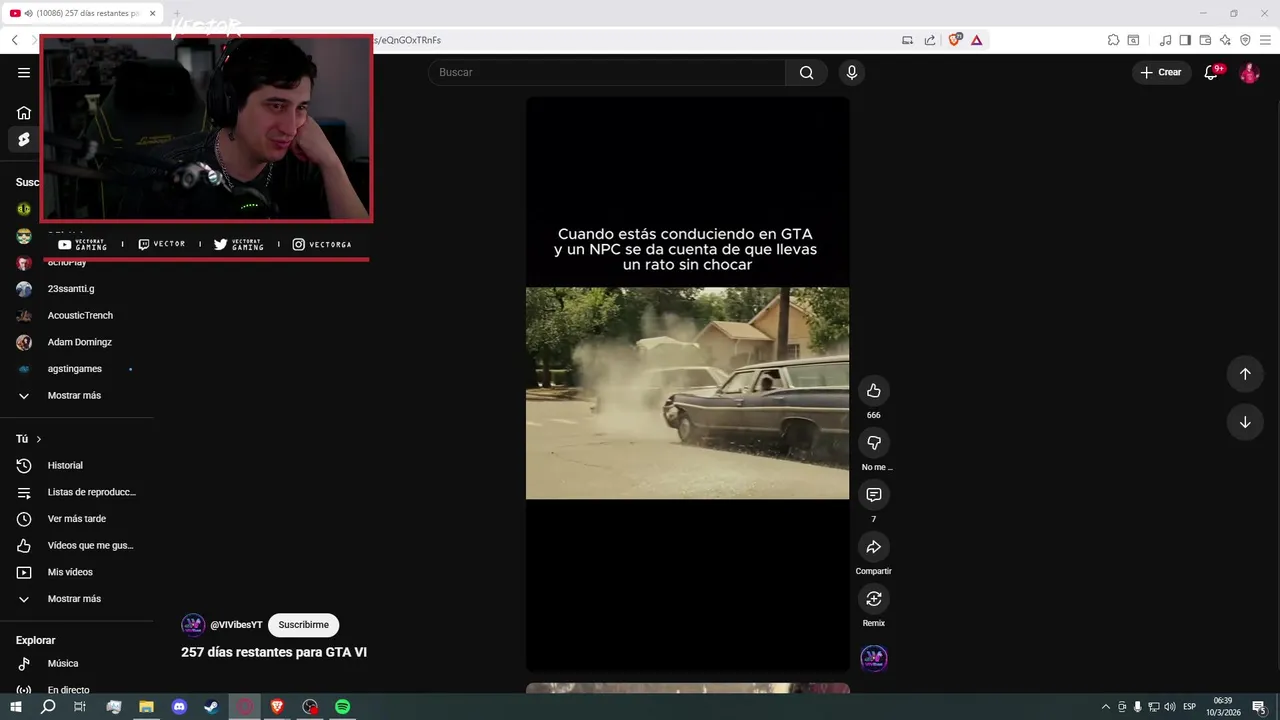
Task: Go to next Short with down arrow
Action: 1245,422
